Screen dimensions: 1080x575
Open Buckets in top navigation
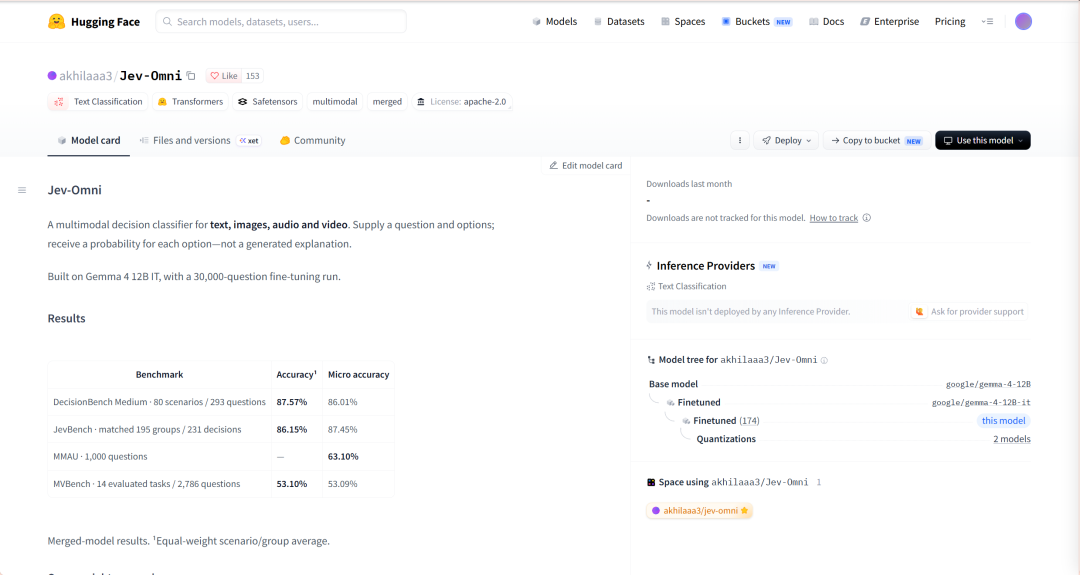pos(756,21)
